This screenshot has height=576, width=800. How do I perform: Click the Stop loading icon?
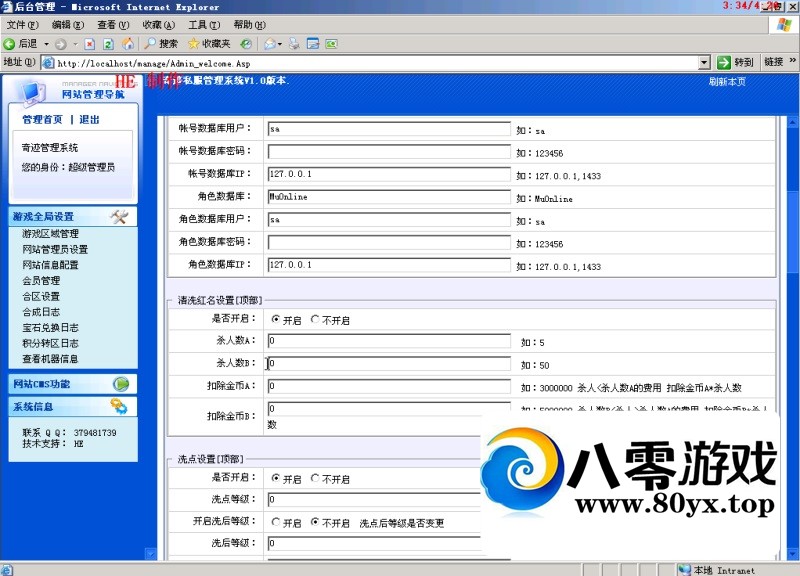coord(90,44)
